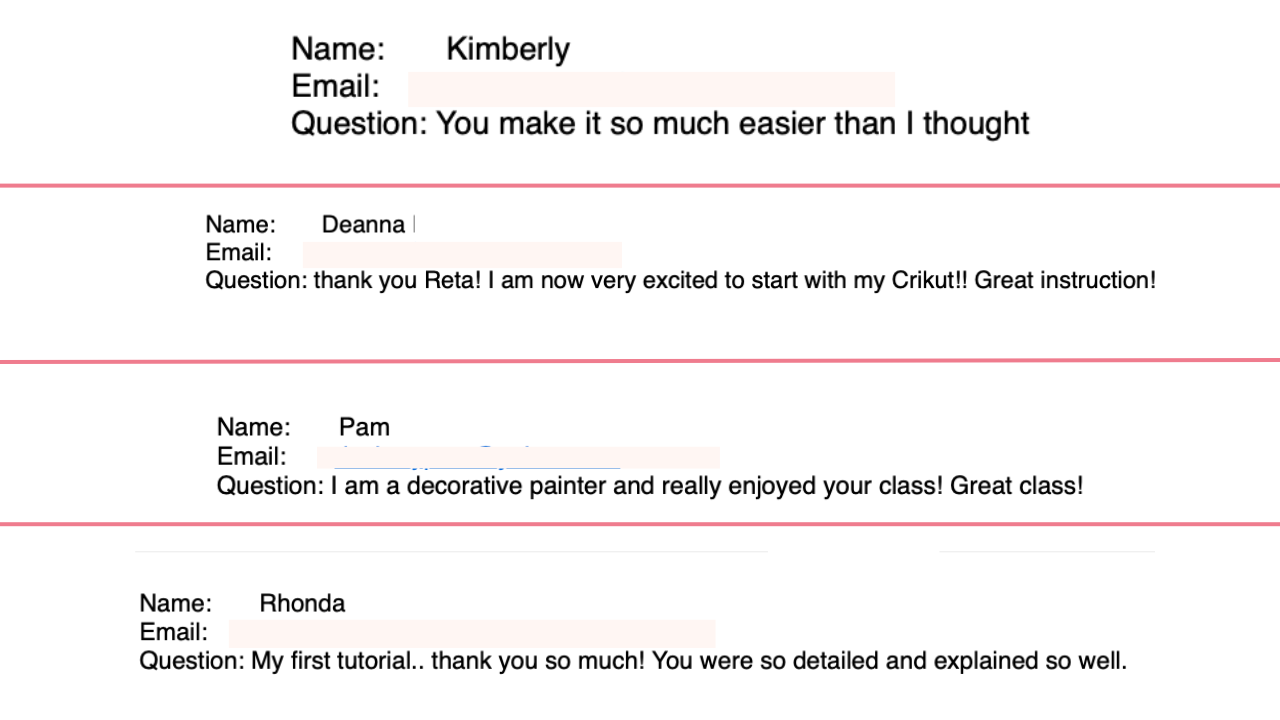Select the "You make it so much easier" comment
The width and height of the screenshot is (1280, 720).
(733, 124)
